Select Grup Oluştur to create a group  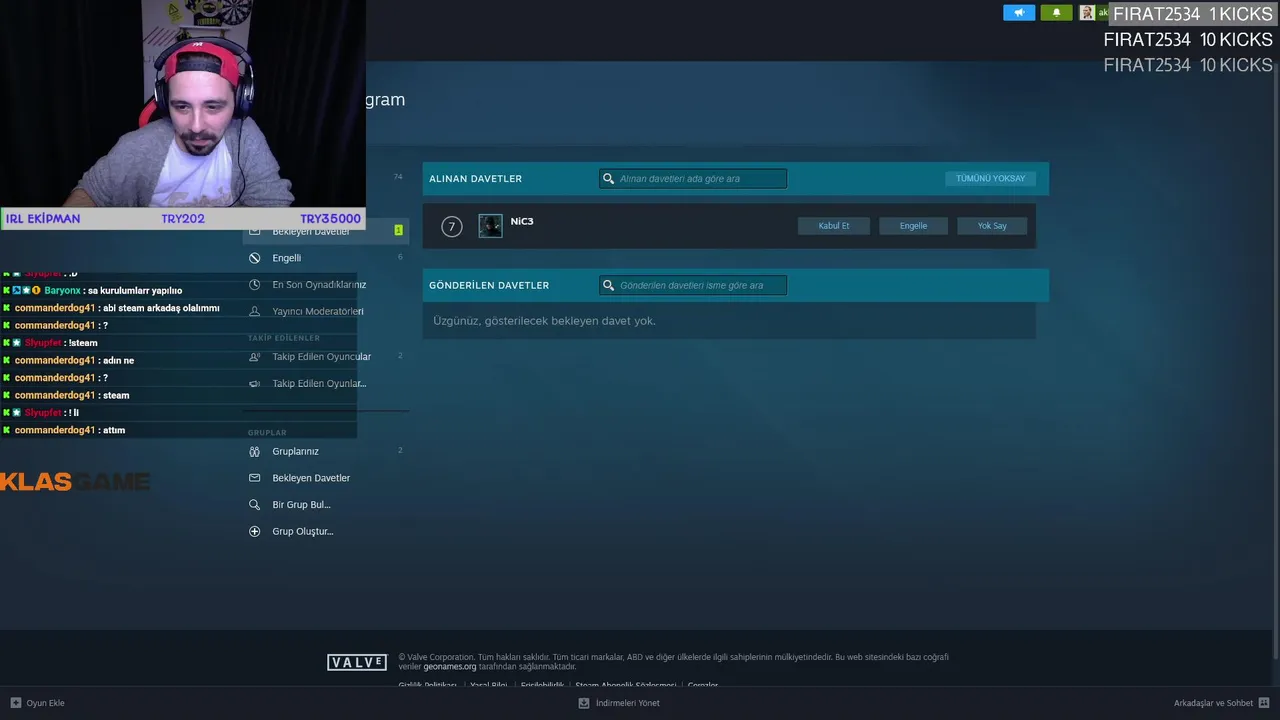click(302, 532)
